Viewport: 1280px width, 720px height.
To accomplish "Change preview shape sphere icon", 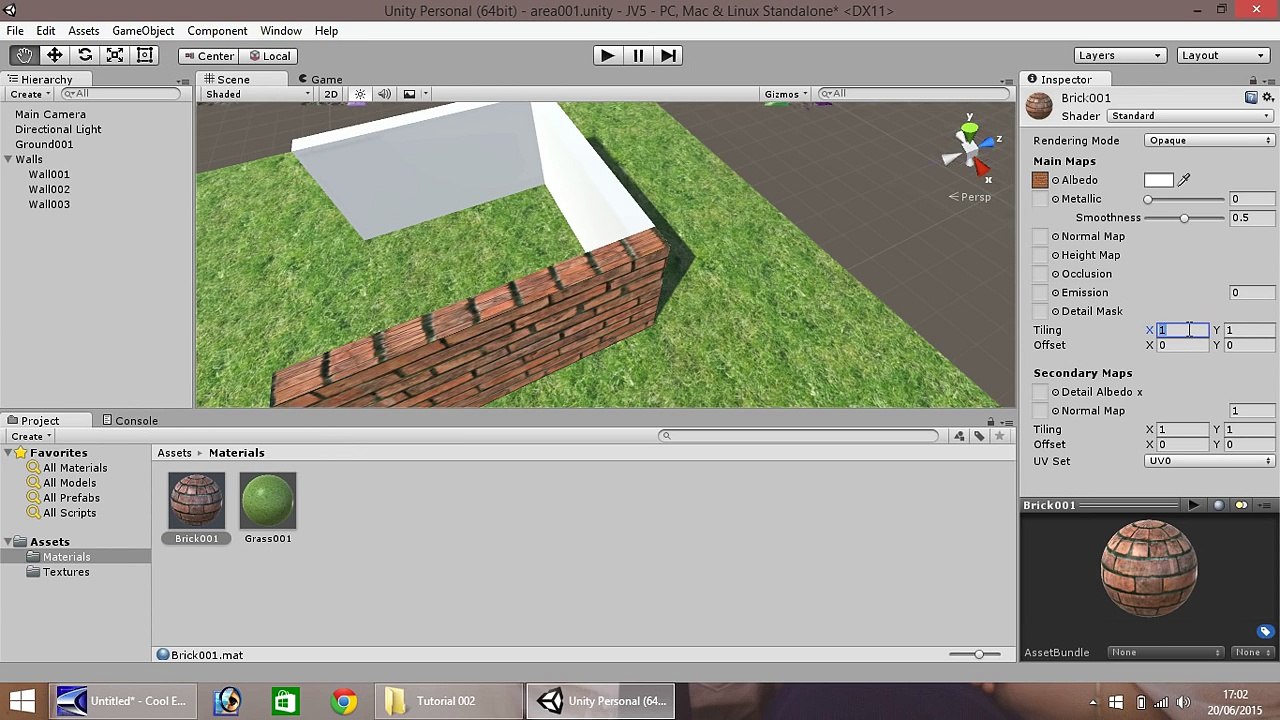I will tap(1218, 505).
